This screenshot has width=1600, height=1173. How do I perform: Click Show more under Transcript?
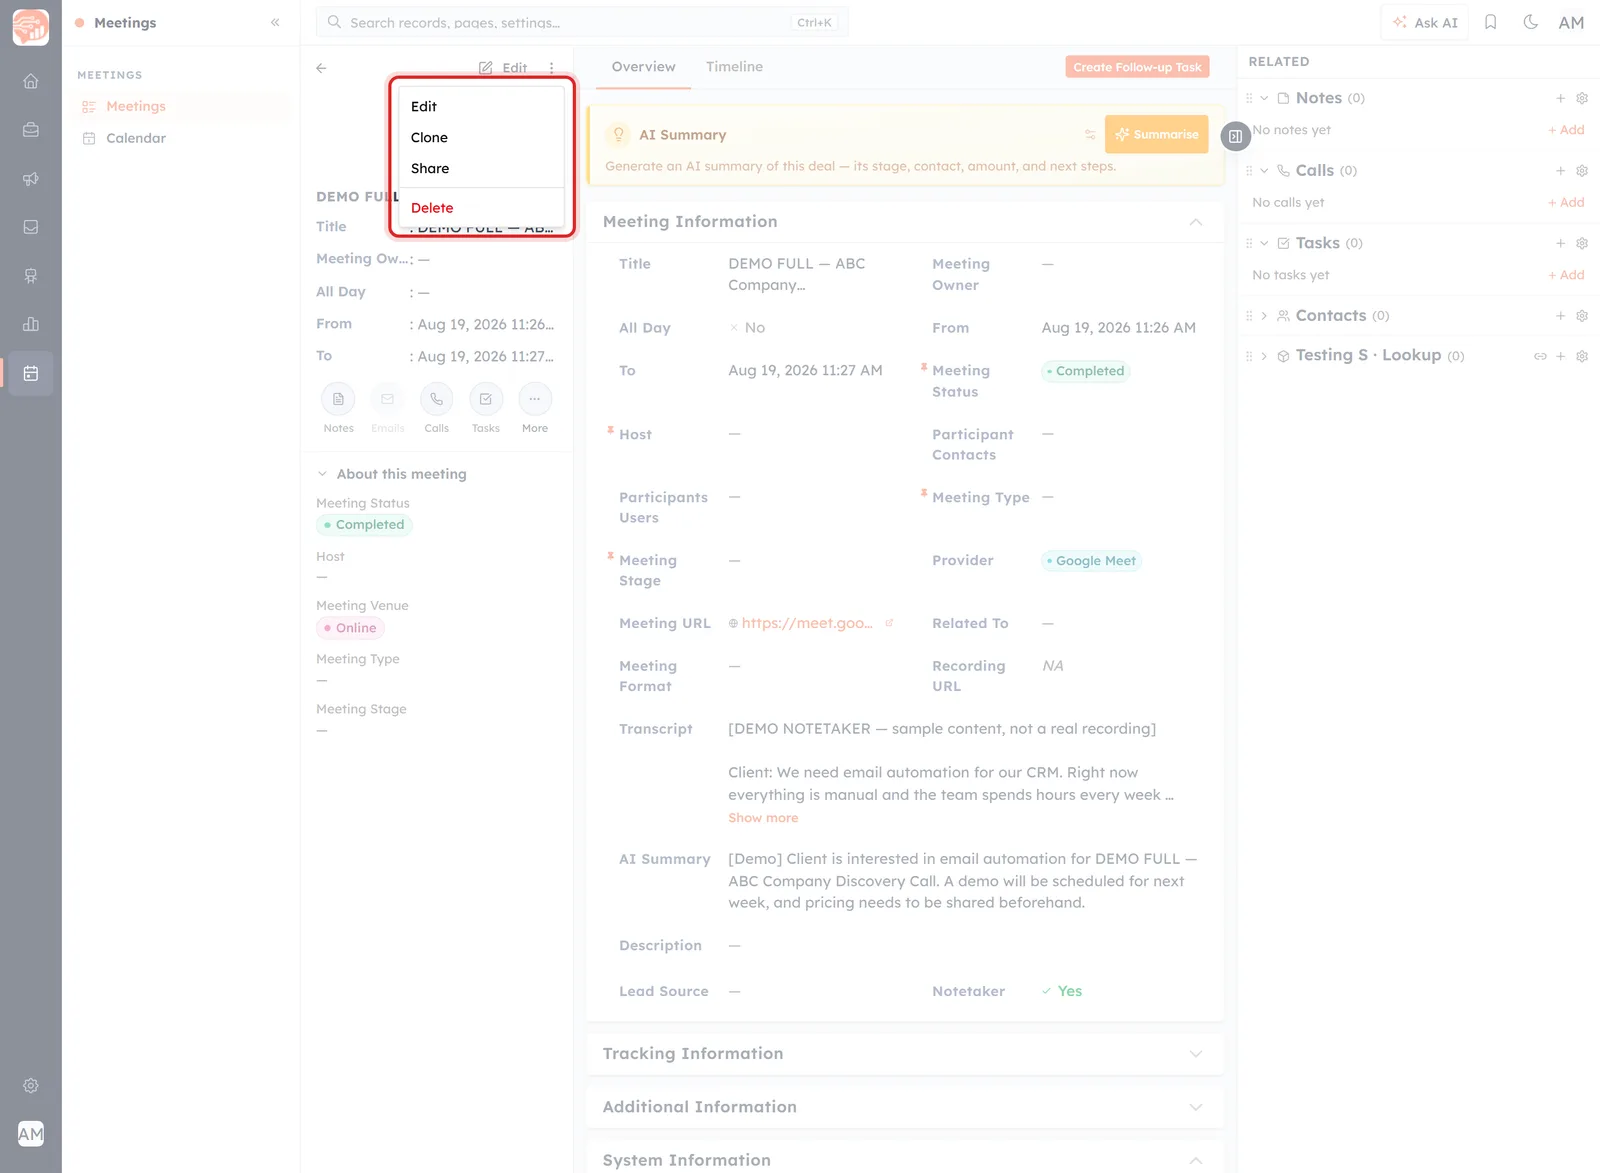[763, 818]
